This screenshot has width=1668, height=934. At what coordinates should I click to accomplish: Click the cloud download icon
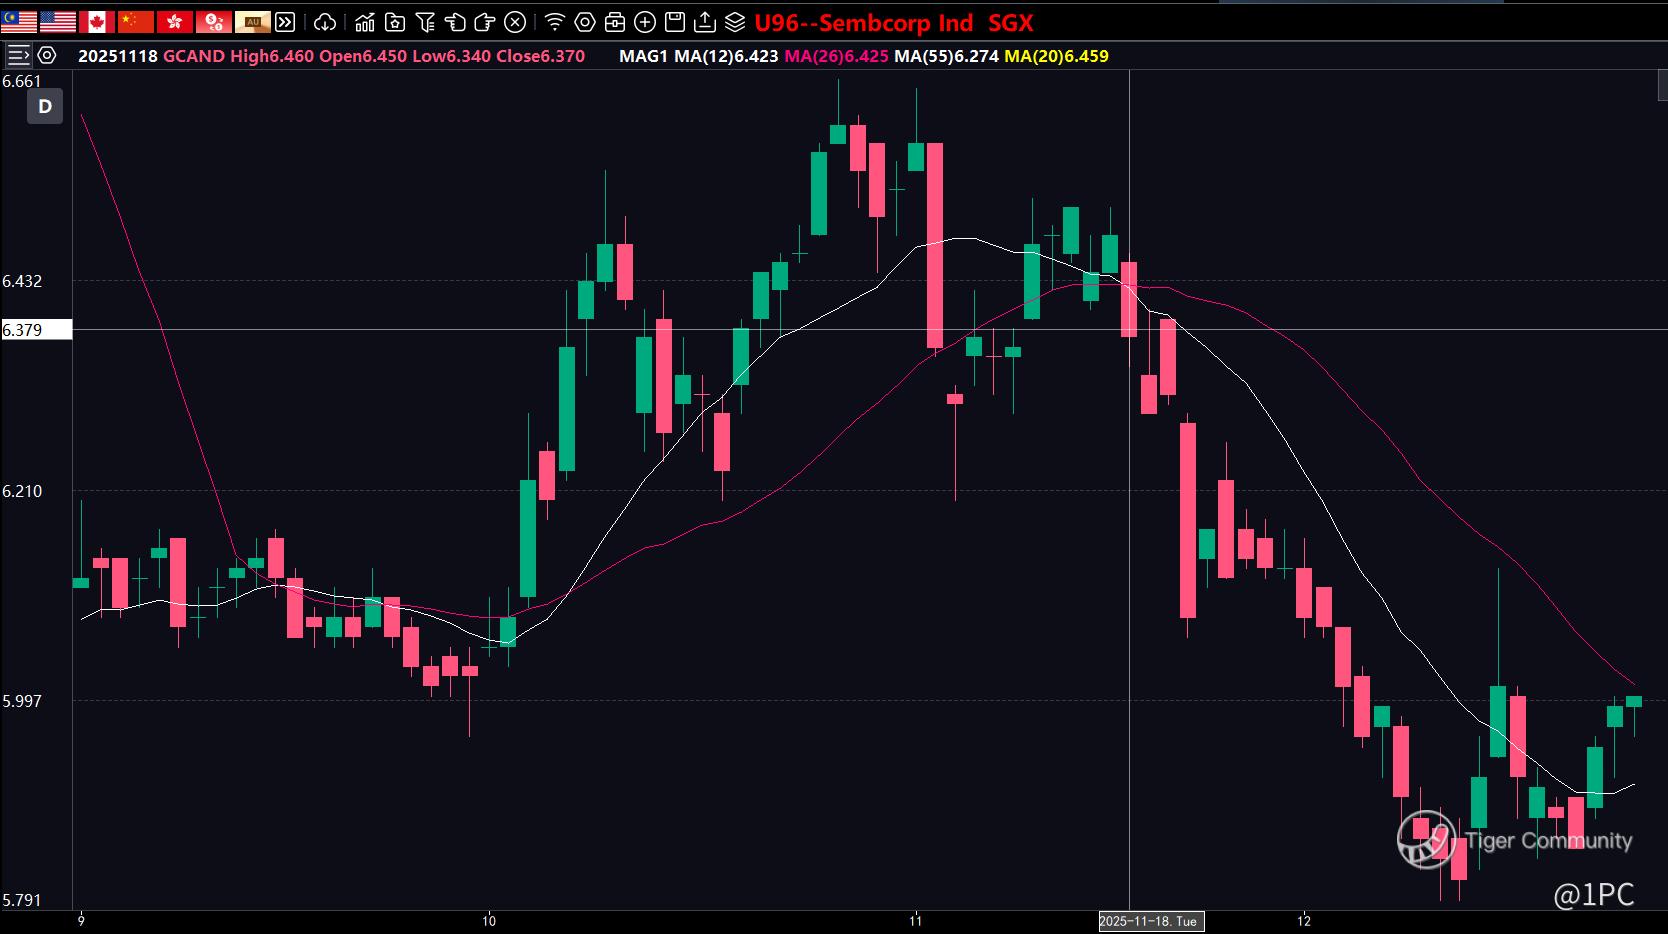click(325, 22)
